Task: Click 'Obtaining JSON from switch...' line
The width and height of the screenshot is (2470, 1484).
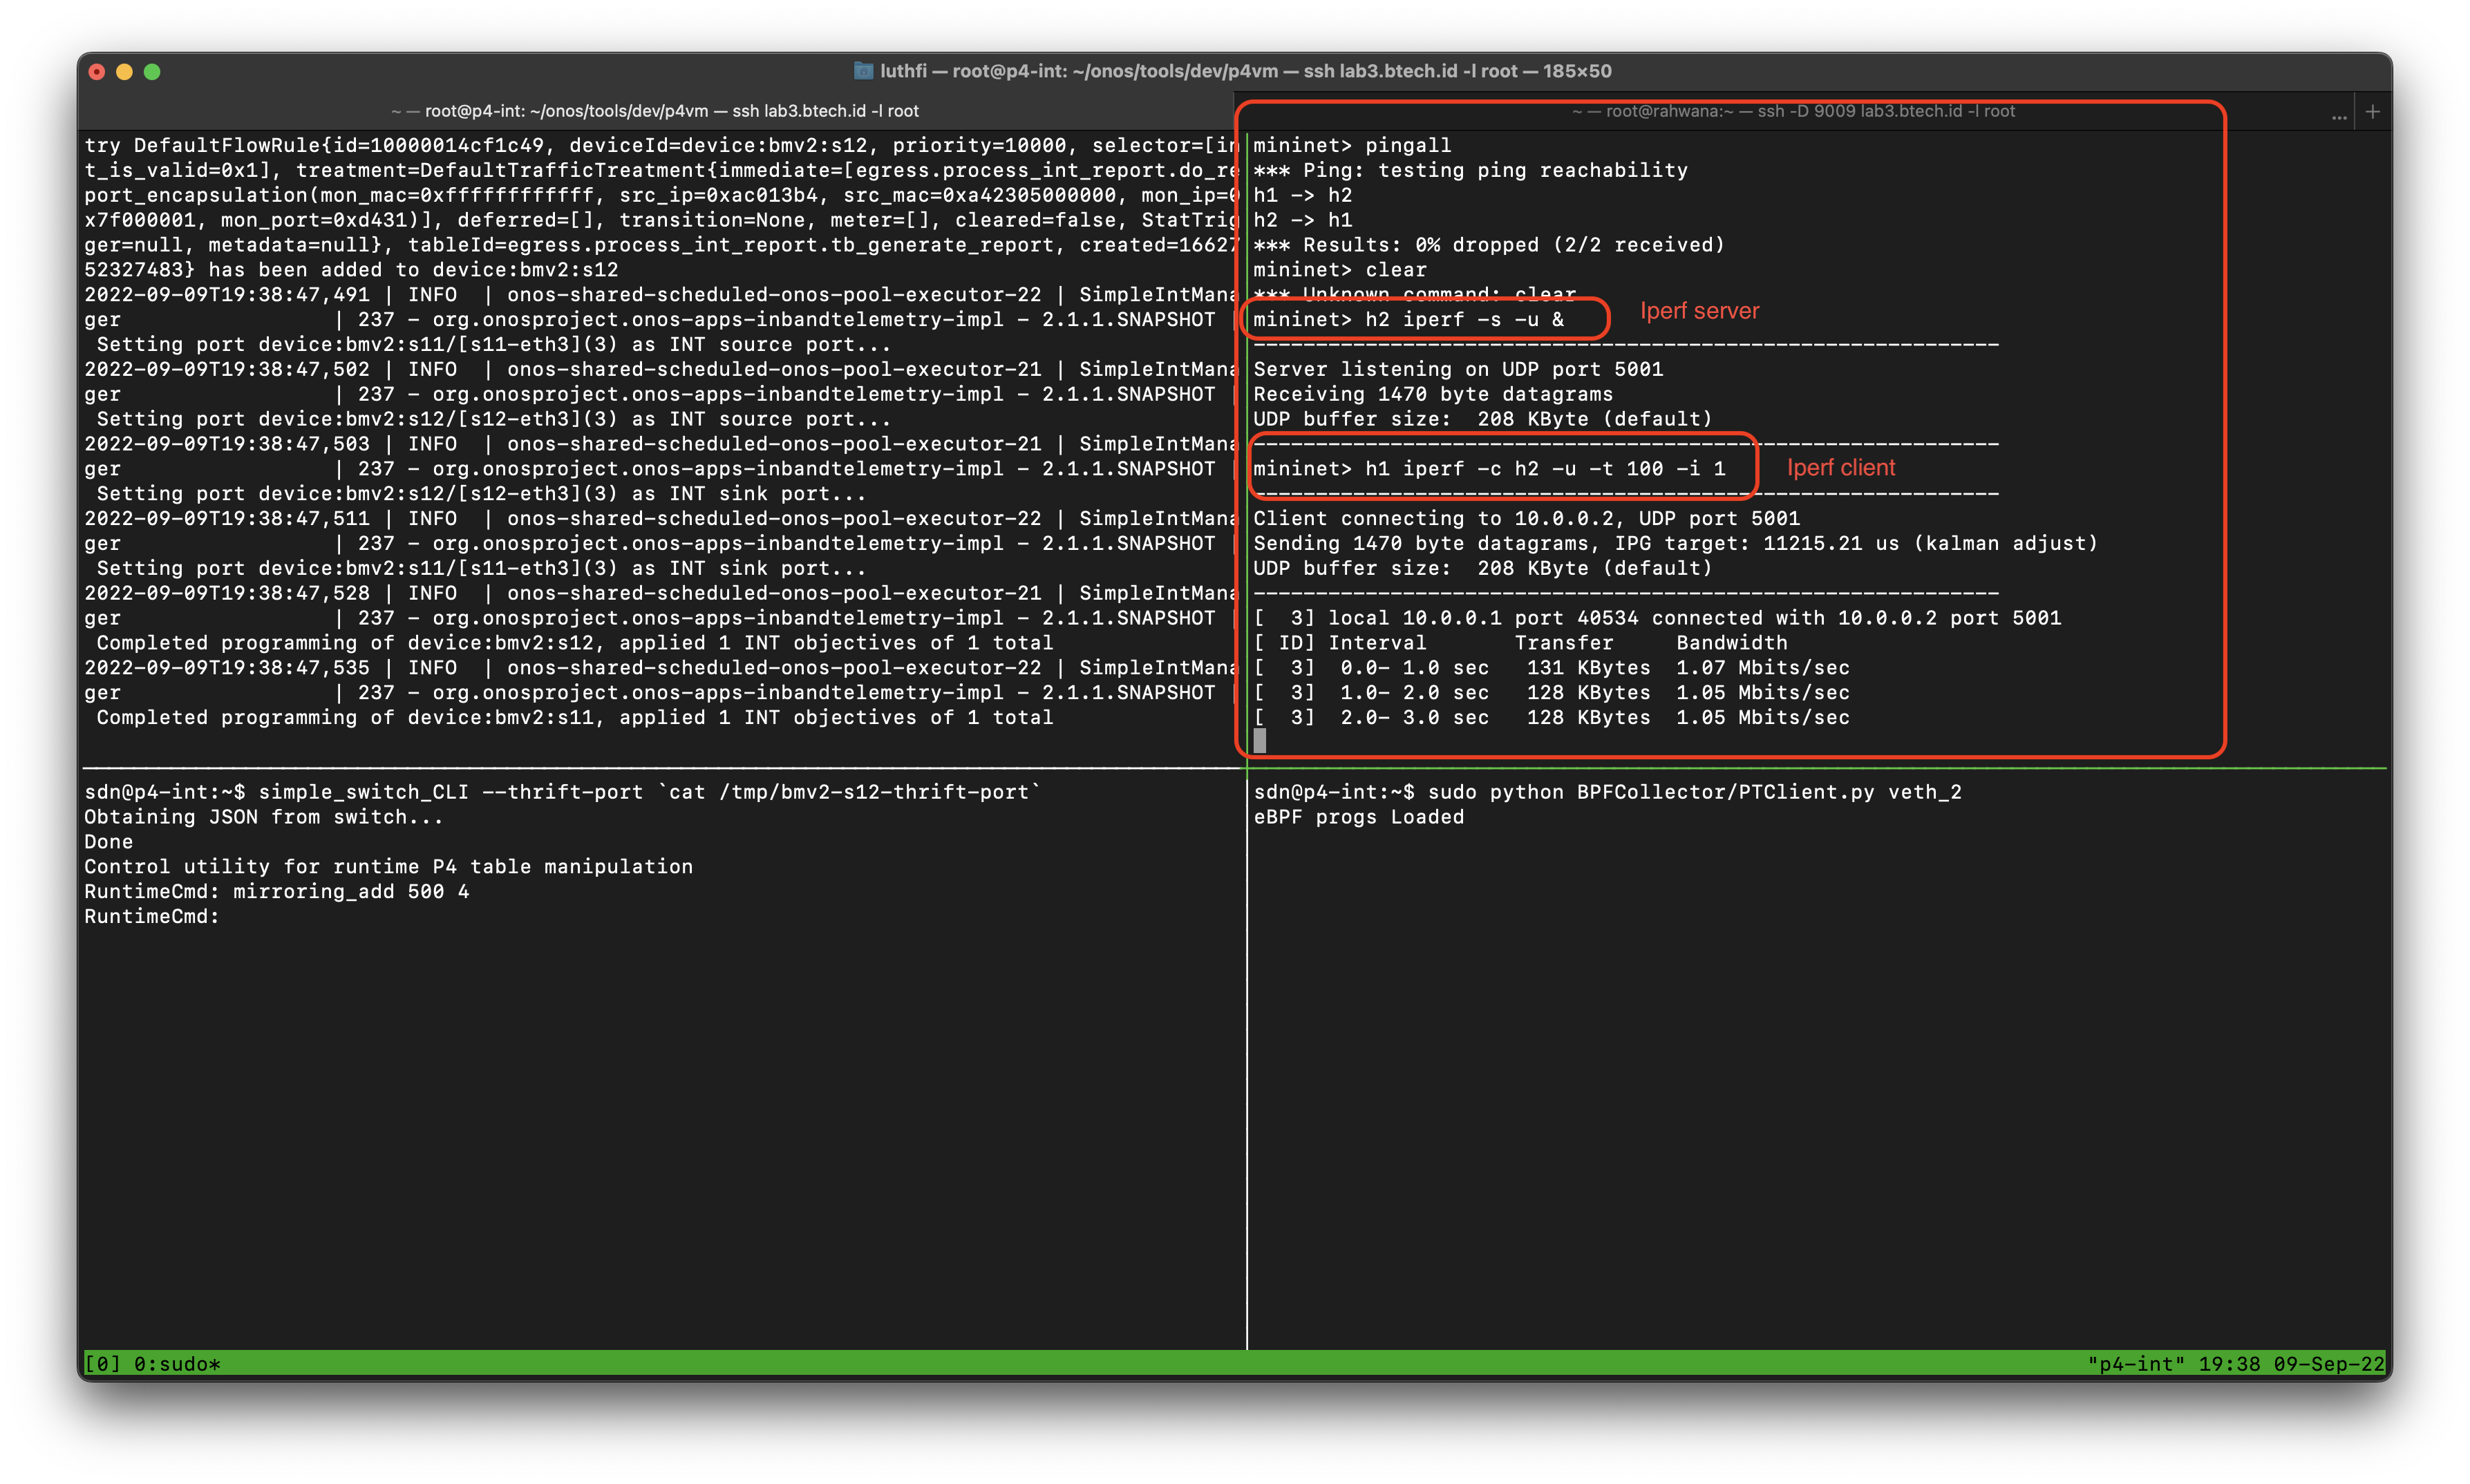Action: click(264, 818)
